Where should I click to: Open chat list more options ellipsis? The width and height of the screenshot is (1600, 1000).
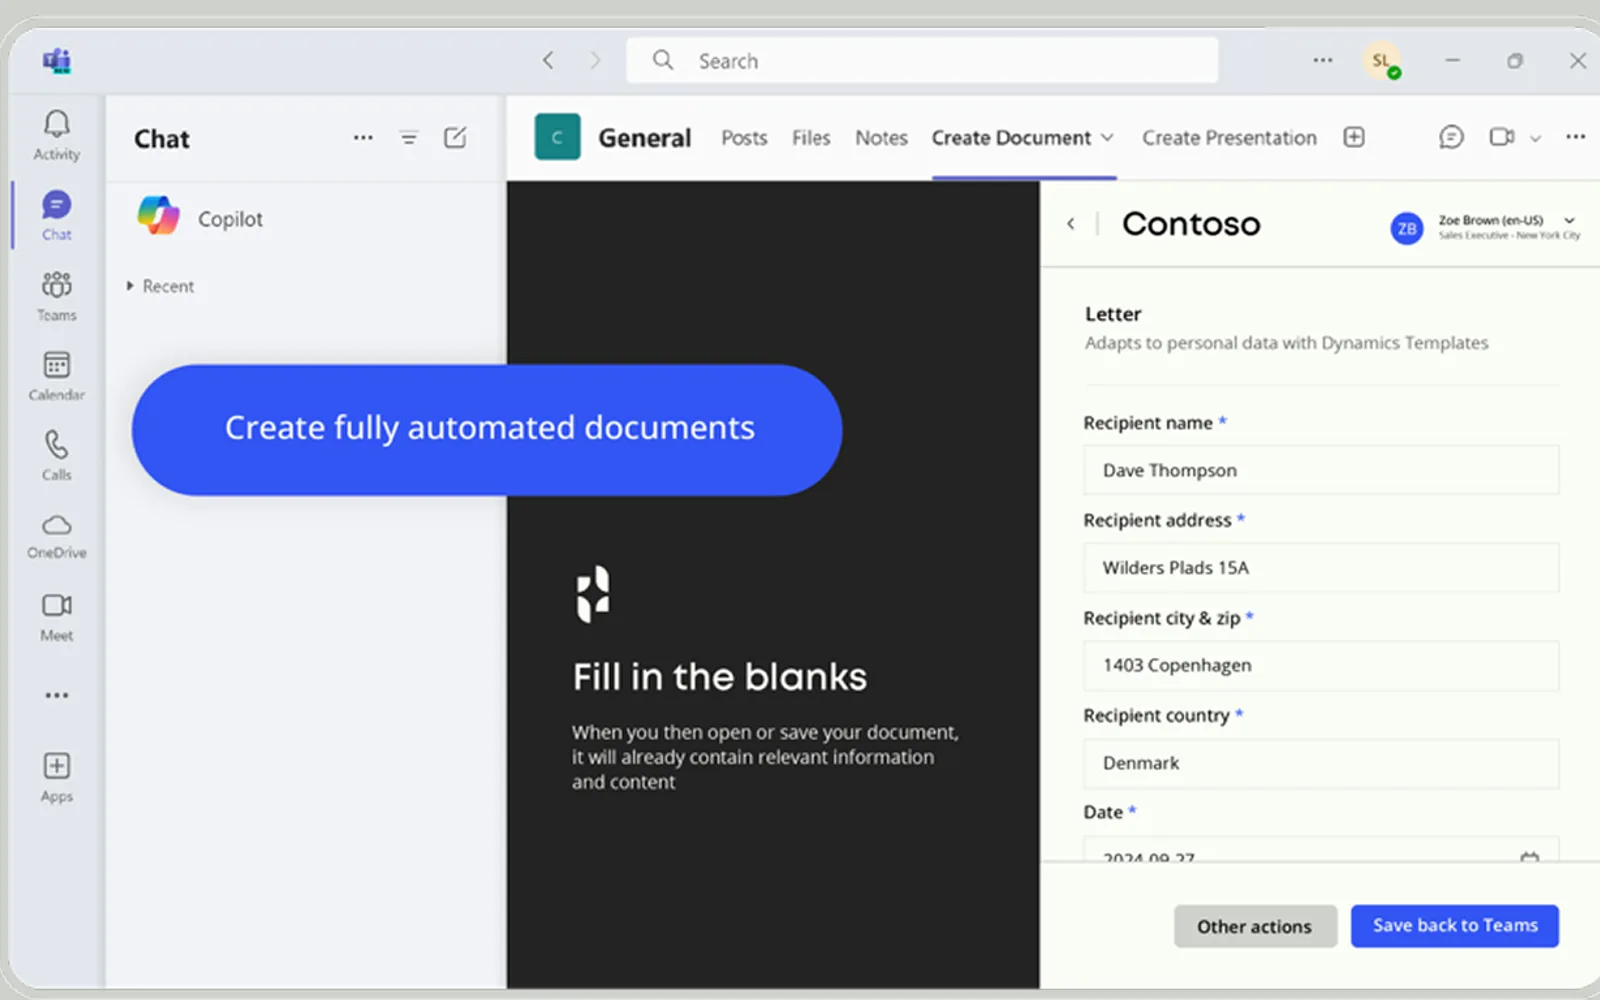point(363,138)
